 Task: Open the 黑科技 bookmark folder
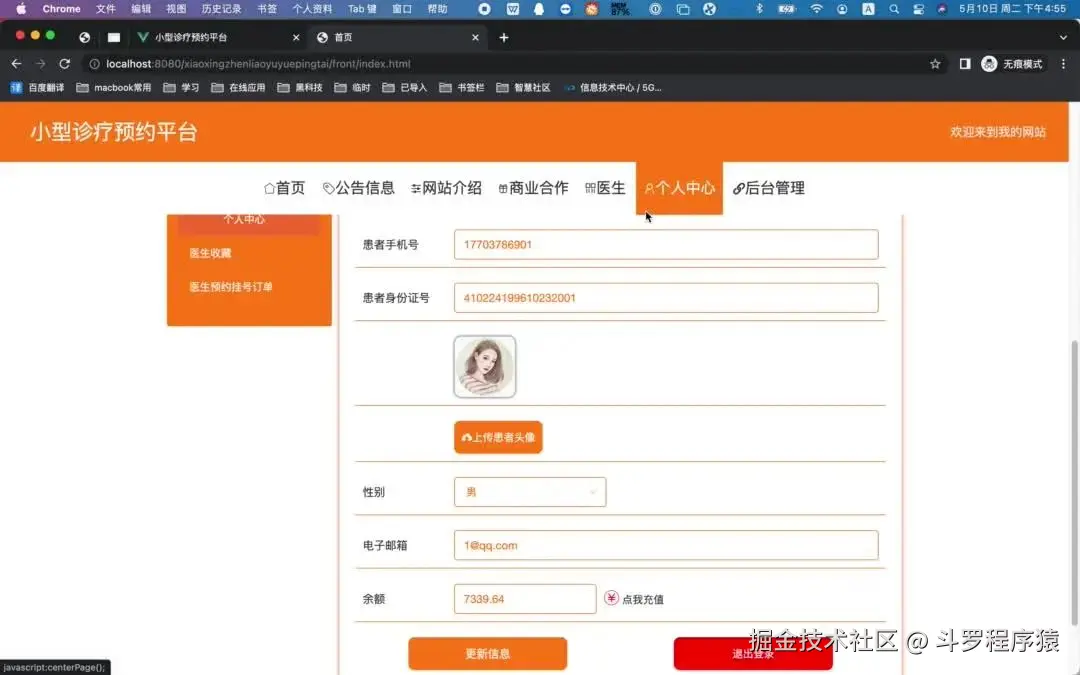[x=300, y=88]
